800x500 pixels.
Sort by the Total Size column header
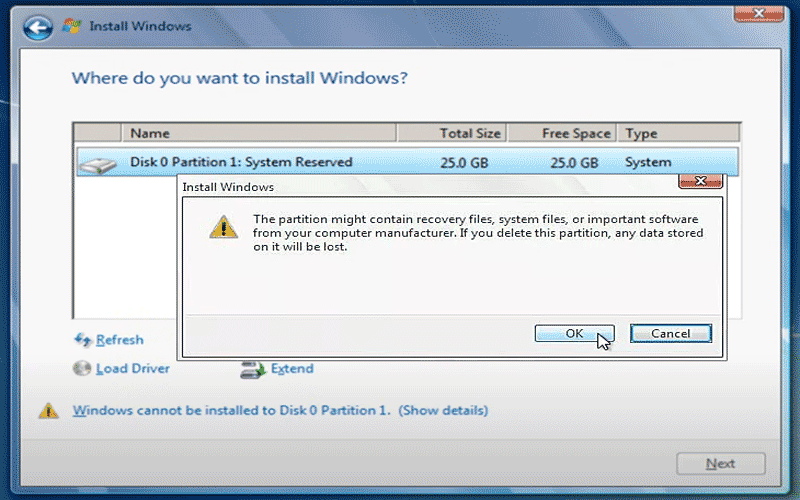(x=452, y=133)
